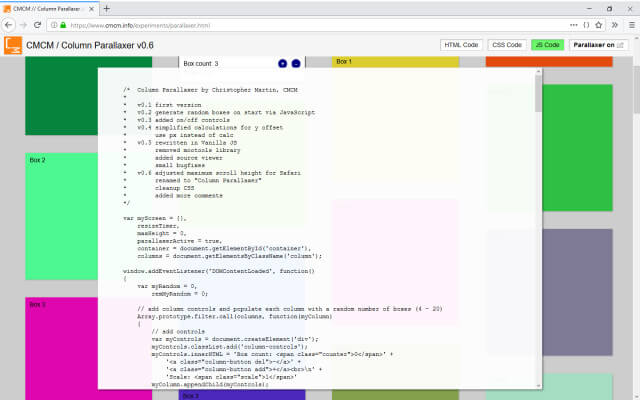Remove a box with the minus button

click(296, 63)
